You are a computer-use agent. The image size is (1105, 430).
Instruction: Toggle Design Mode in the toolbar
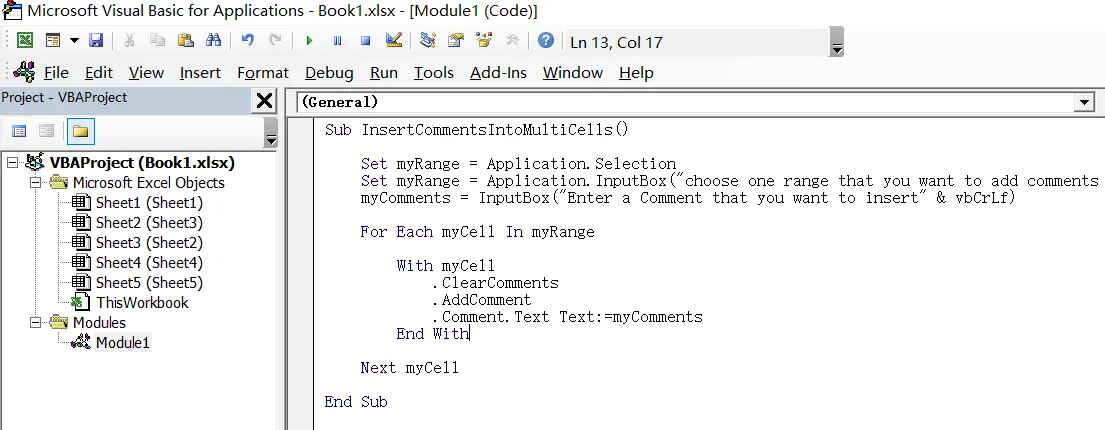tap(394, 41)
